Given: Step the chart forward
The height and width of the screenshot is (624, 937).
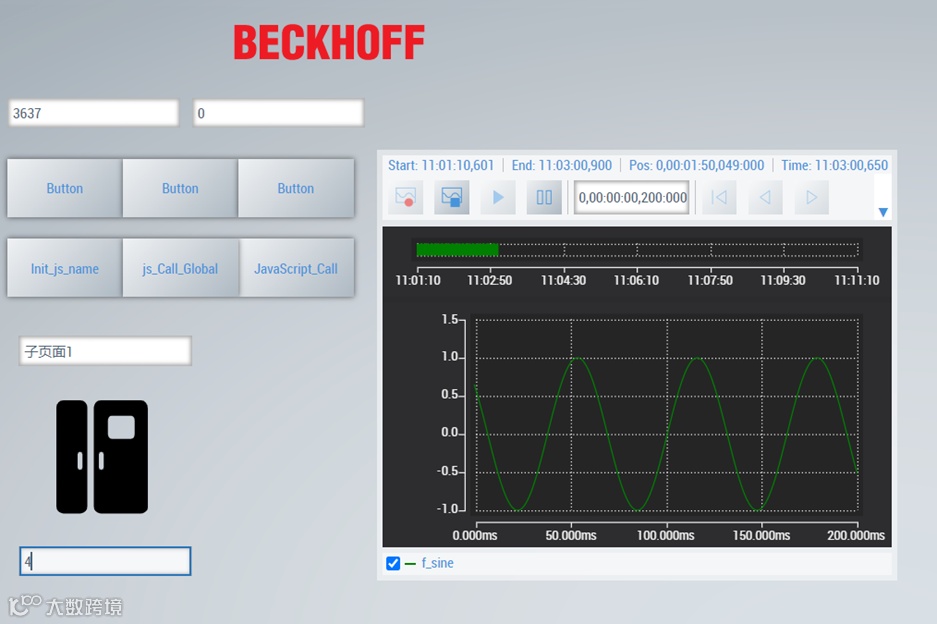Looking at the screenshot, I should pyautogui.click(x=812, y=197).
